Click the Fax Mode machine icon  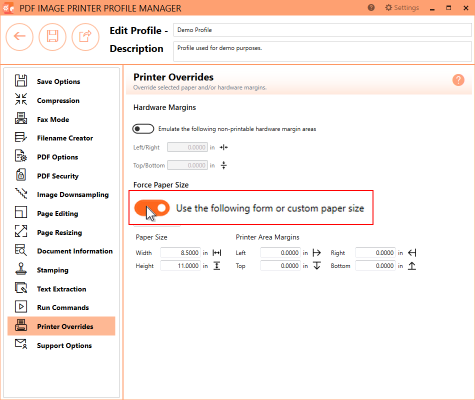point(21,118)
